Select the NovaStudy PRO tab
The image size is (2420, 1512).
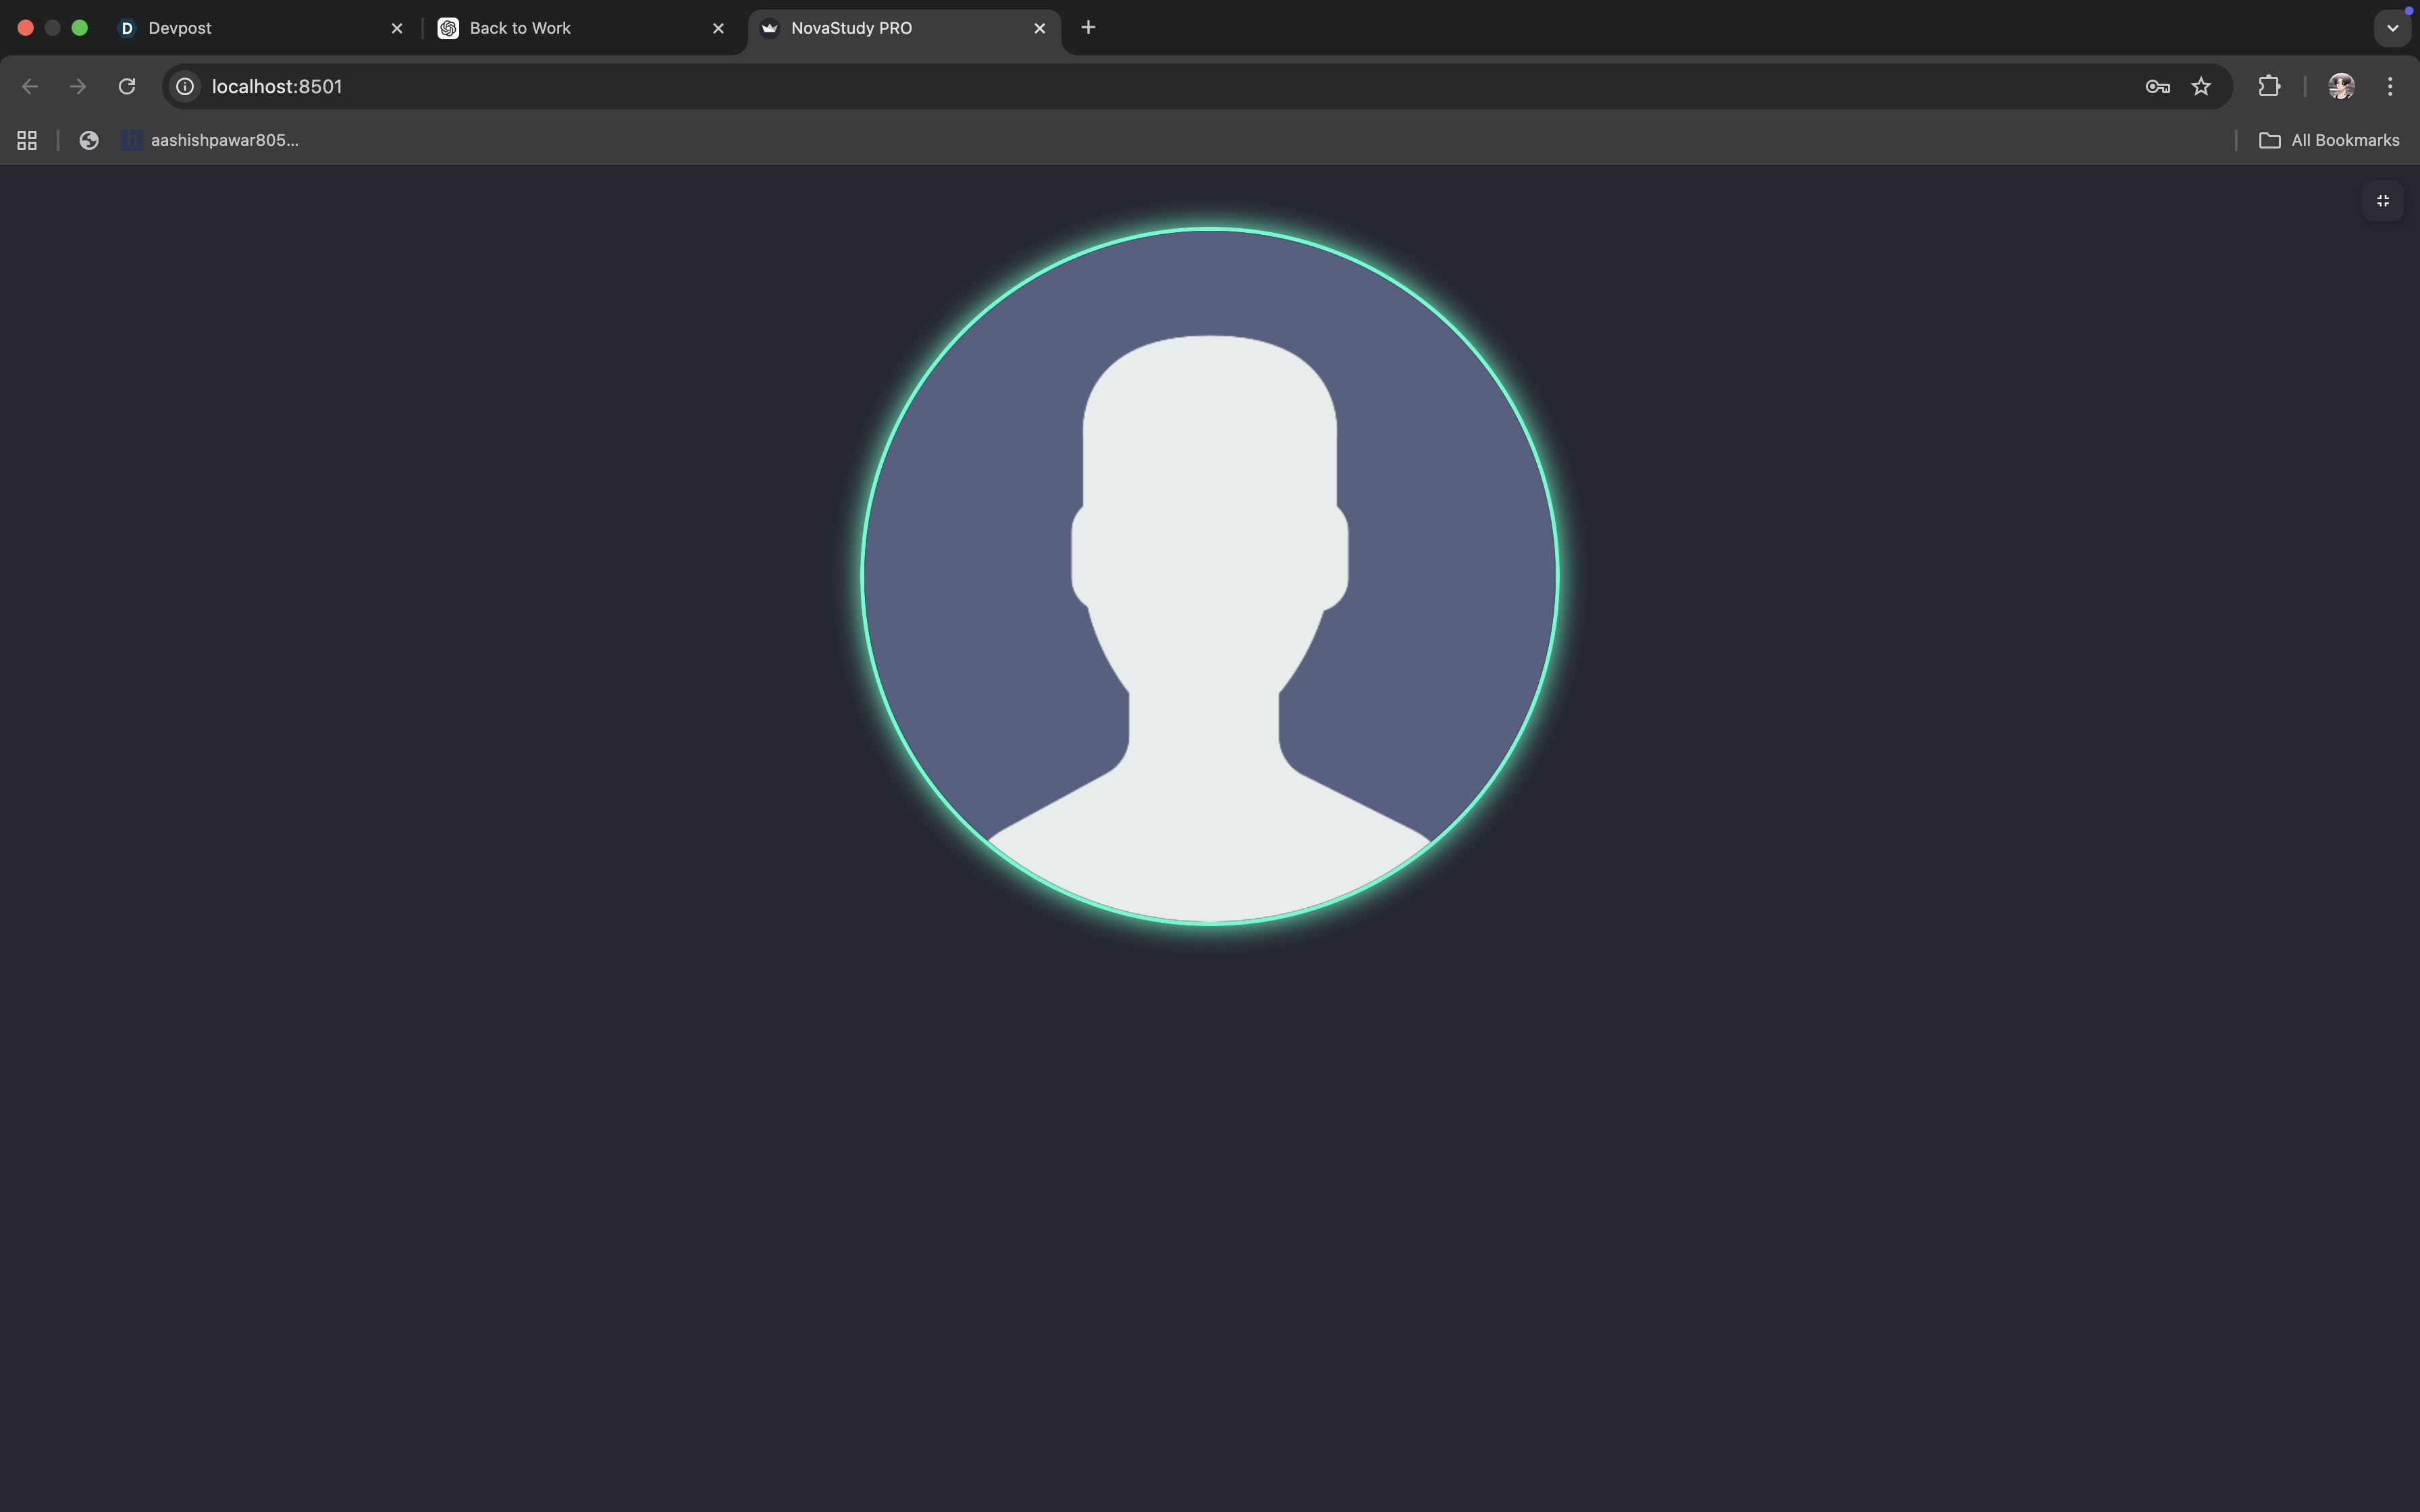click(895, 28)
